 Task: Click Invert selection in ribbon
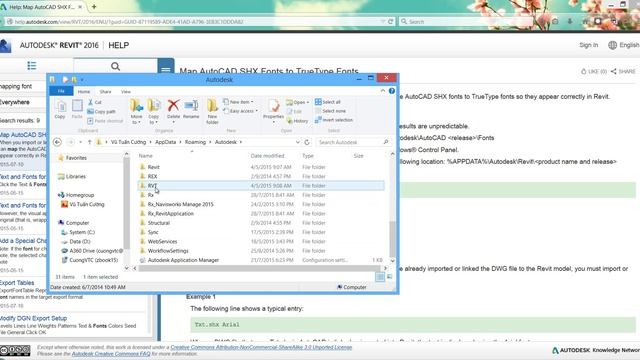[334, 120]
